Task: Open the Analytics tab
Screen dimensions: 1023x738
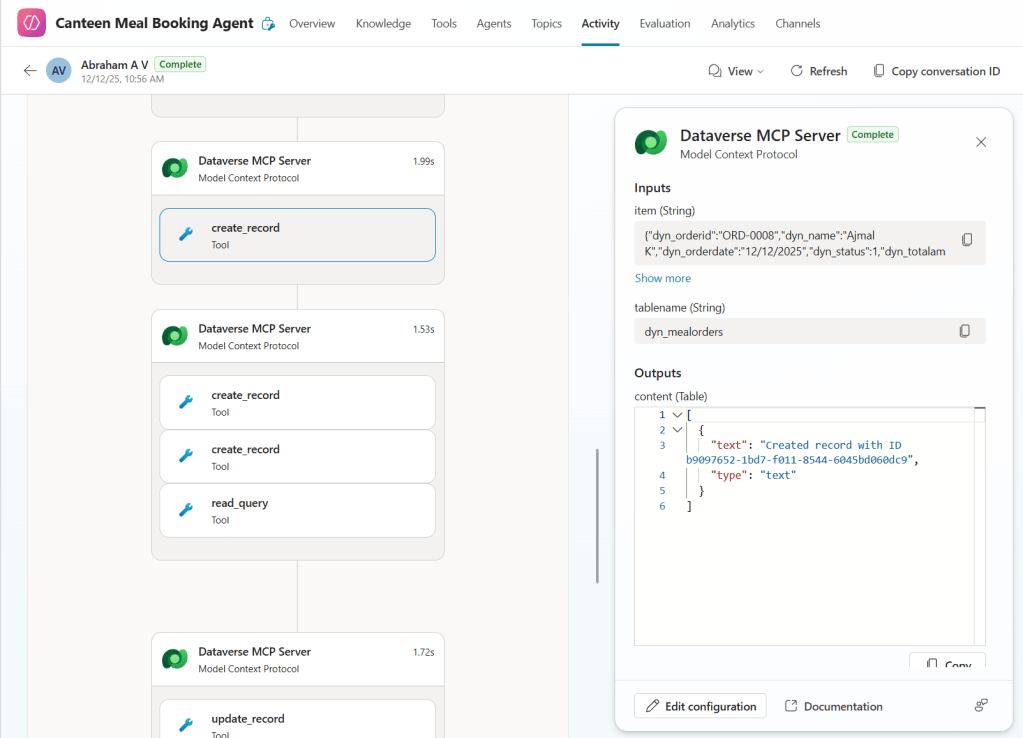Action: (x=733, y=24)
